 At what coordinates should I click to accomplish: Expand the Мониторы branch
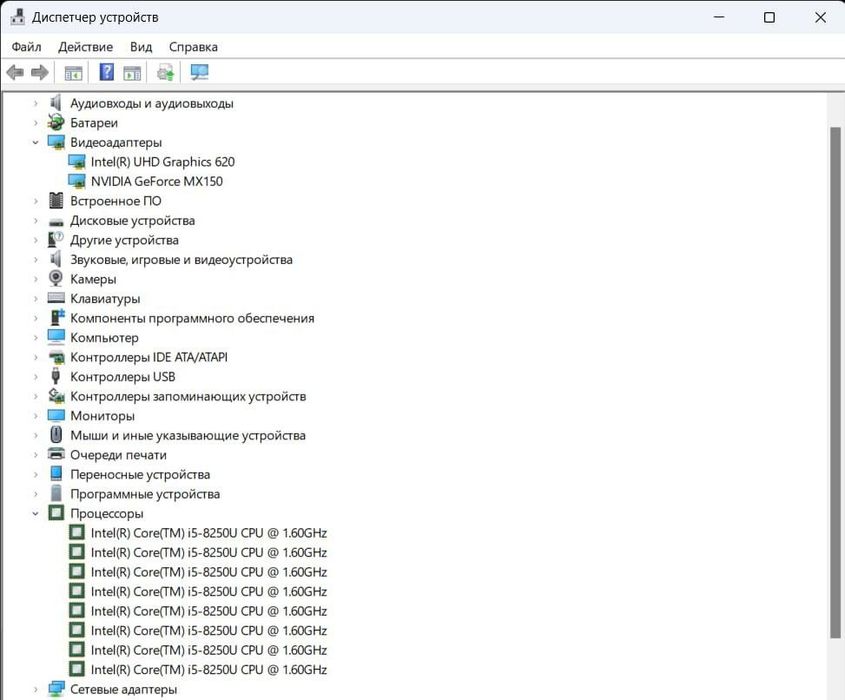[36, 416]
